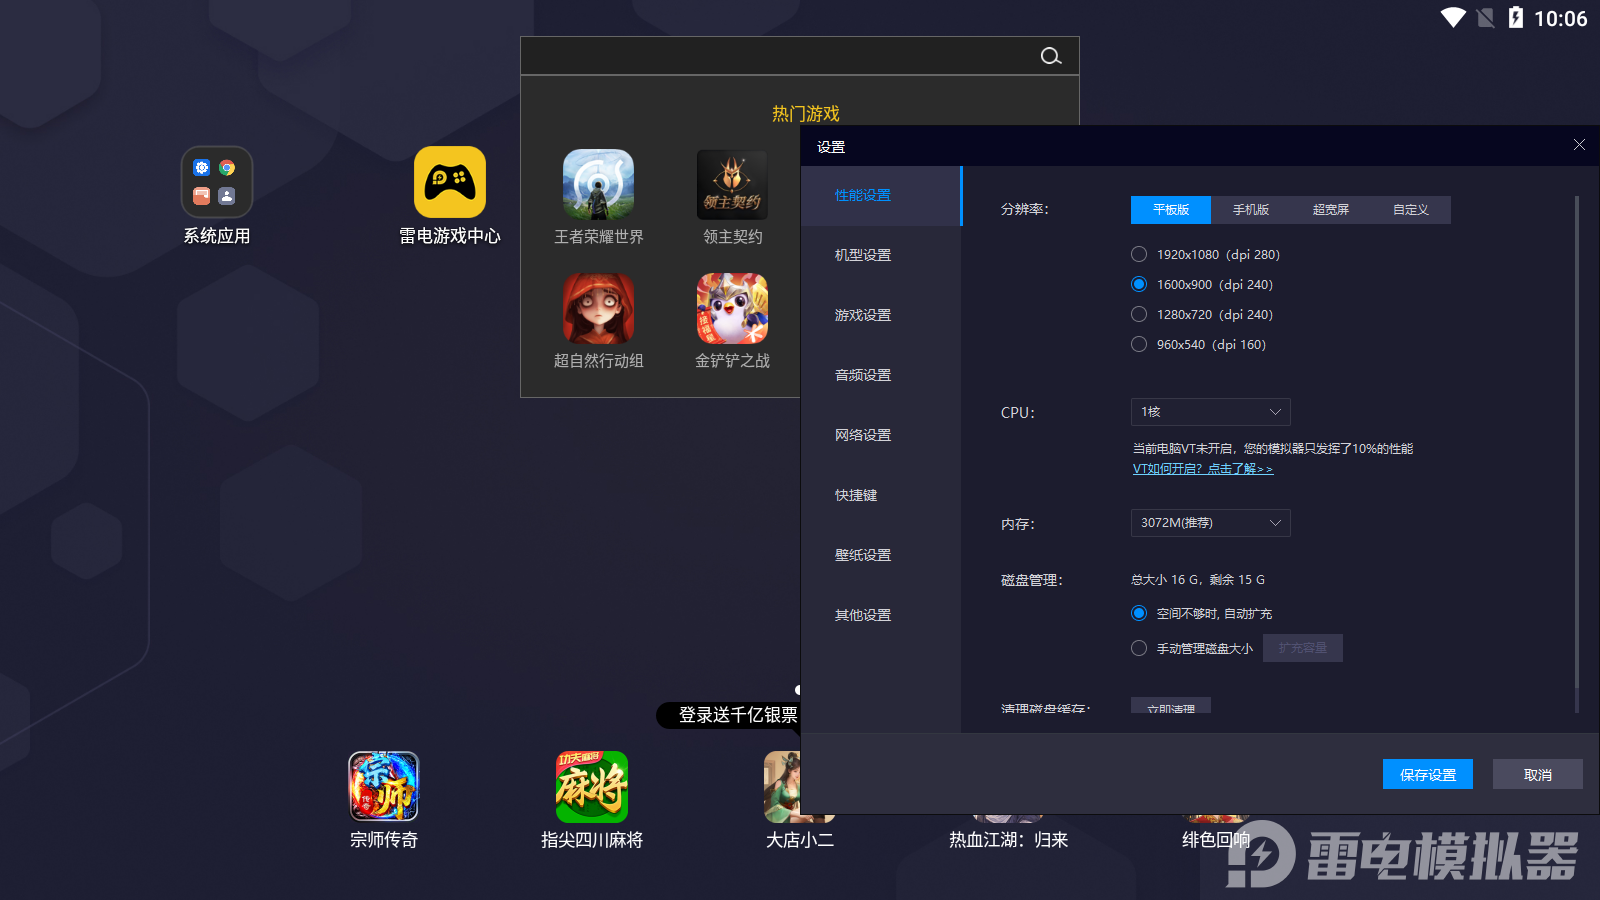Switch to 网络设置 section

click(x=881, y=436)
